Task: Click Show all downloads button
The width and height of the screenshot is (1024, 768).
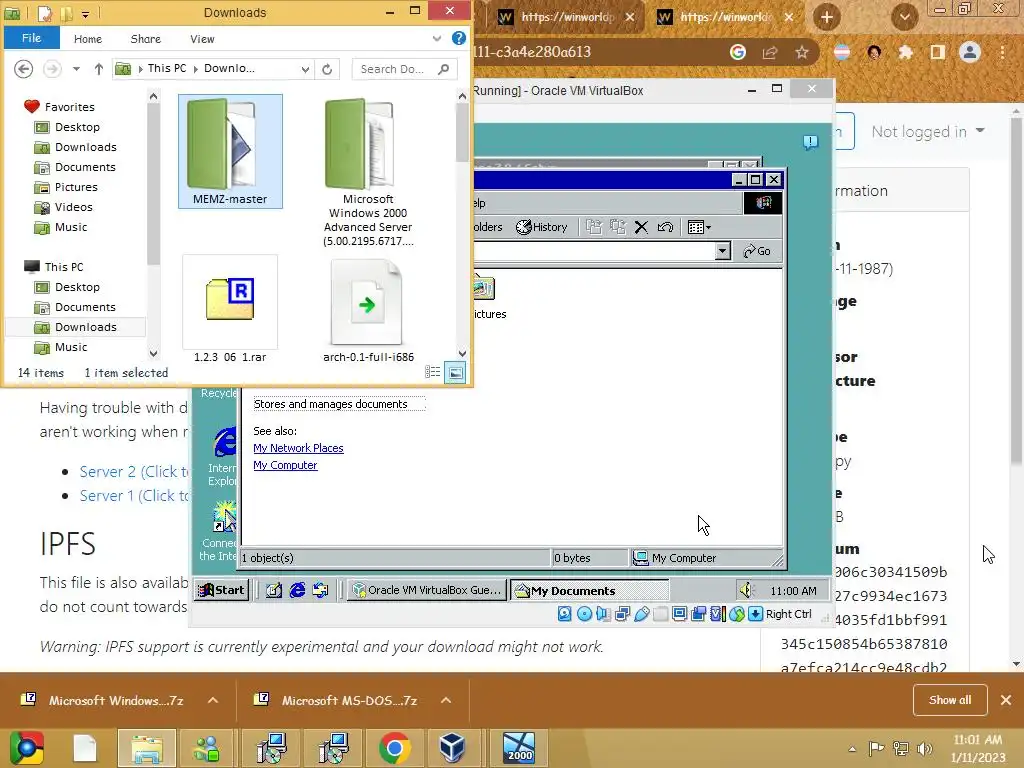Action: coord(950,700)
